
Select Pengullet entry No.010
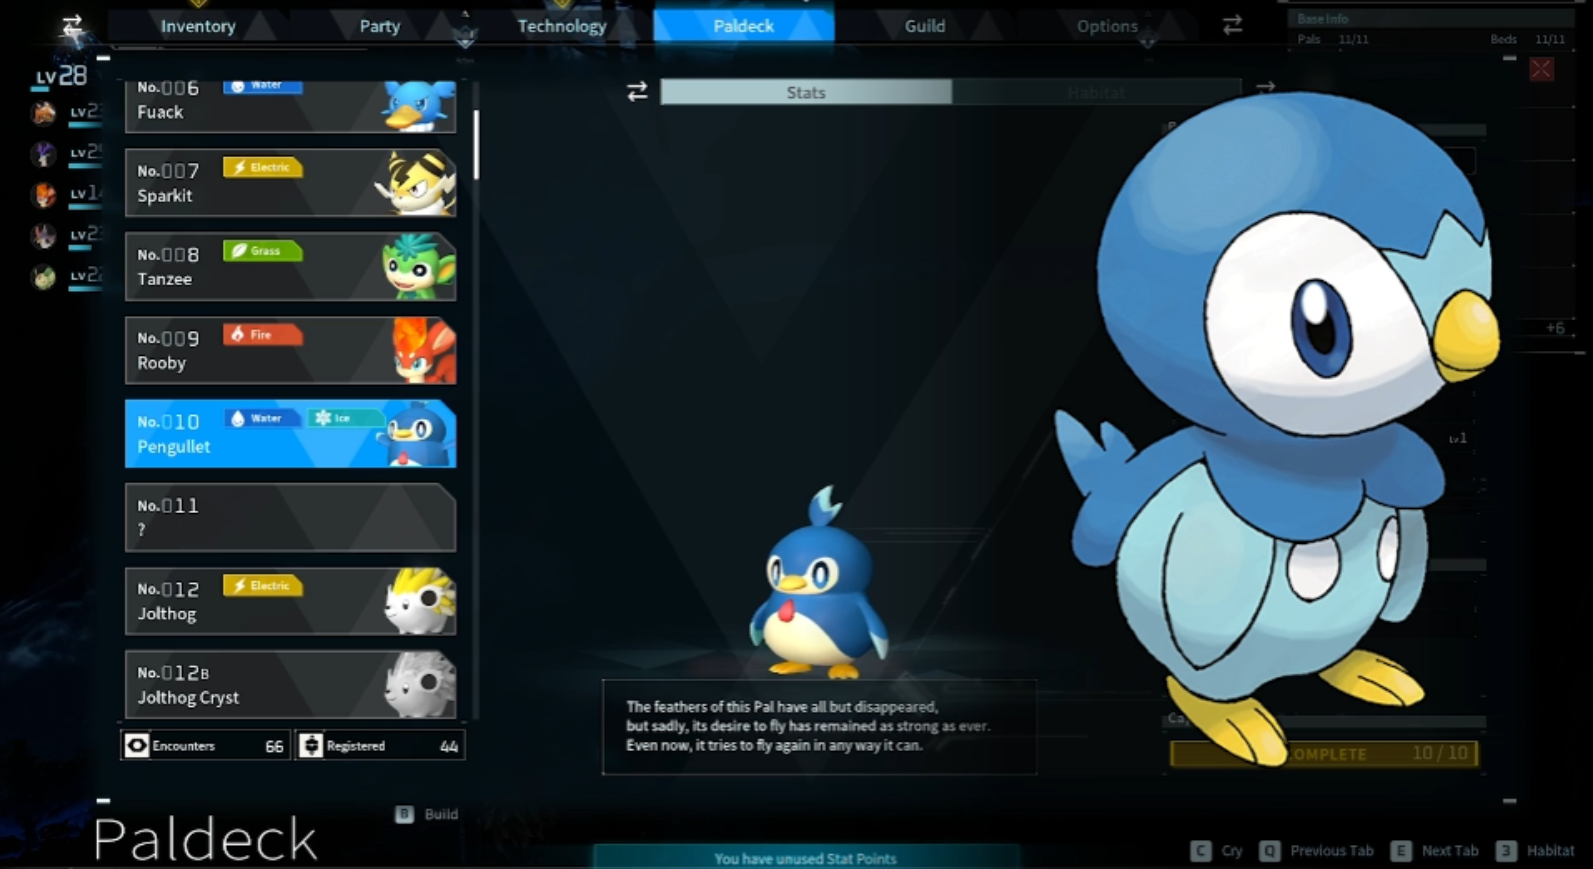[290, 434]
